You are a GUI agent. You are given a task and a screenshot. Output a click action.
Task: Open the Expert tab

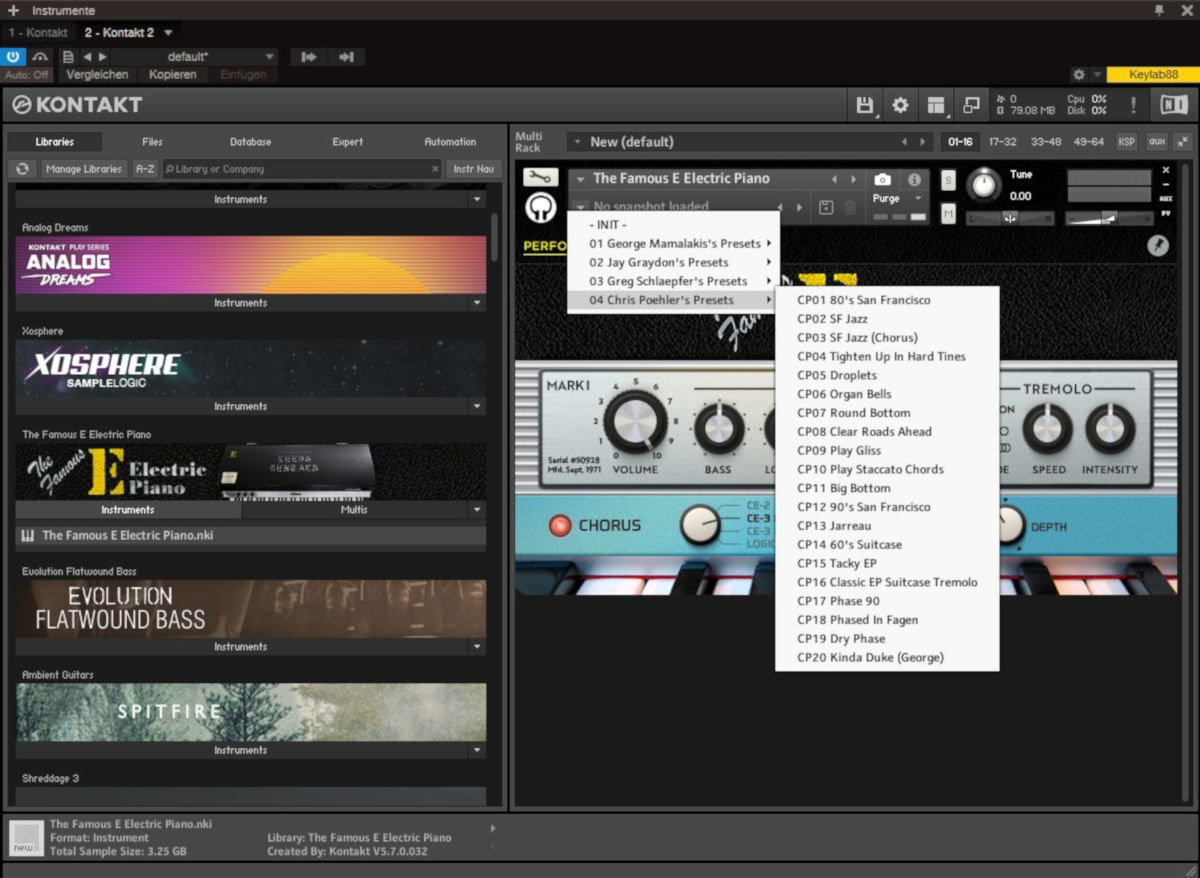[x=348, y=142]
